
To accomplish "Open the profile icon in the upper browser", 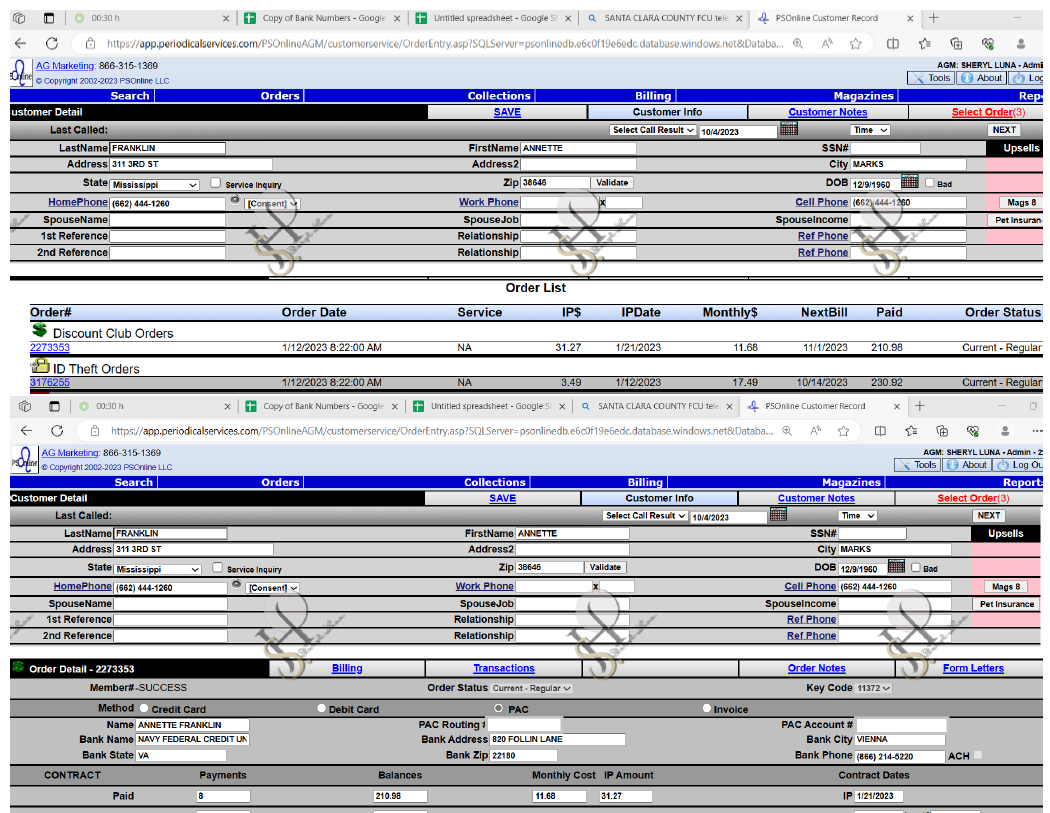I will (x=1021, y=44).
